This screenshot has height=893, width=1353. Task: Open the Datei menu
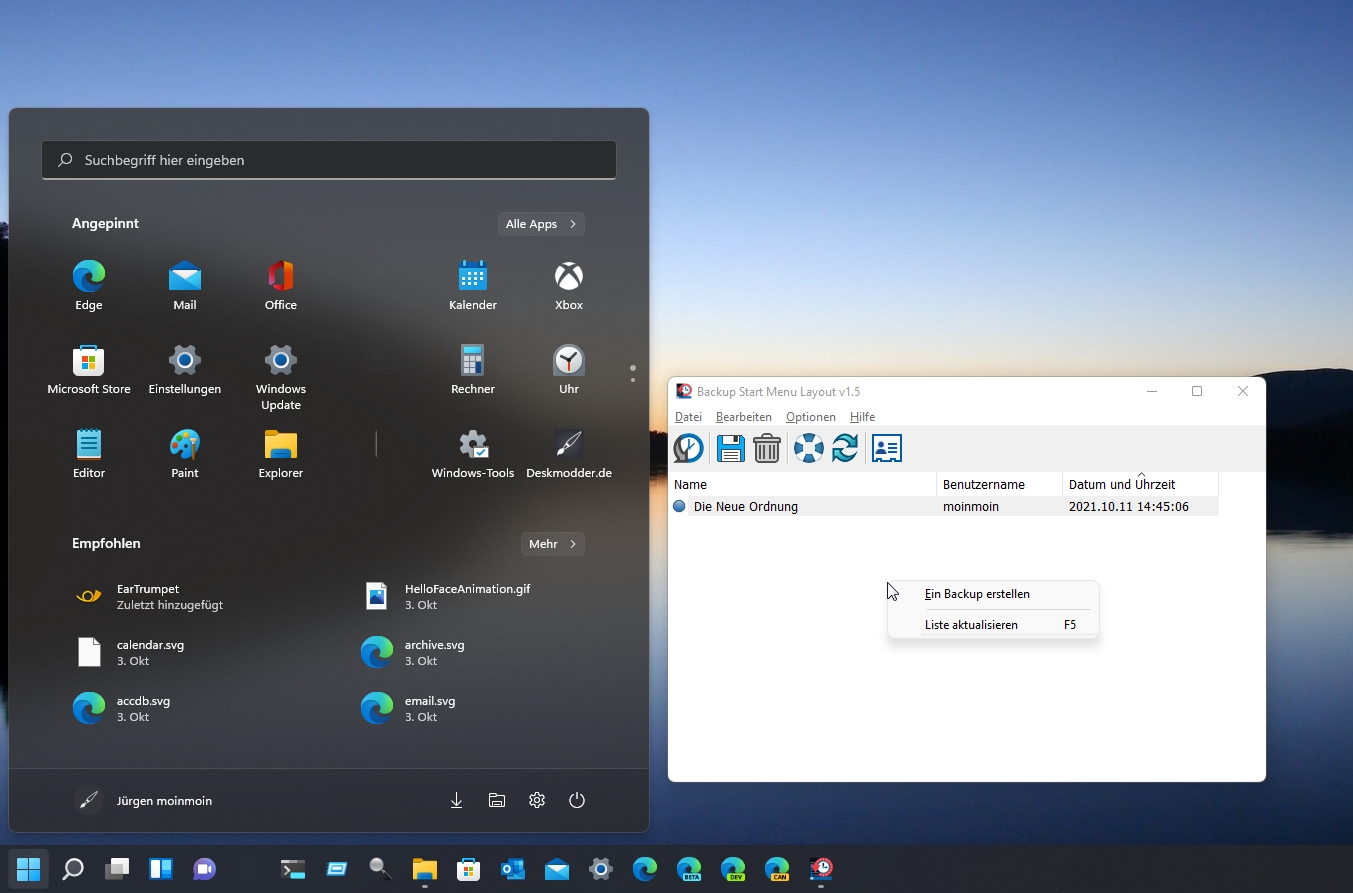pyautogui.click(x=688, y=417)
